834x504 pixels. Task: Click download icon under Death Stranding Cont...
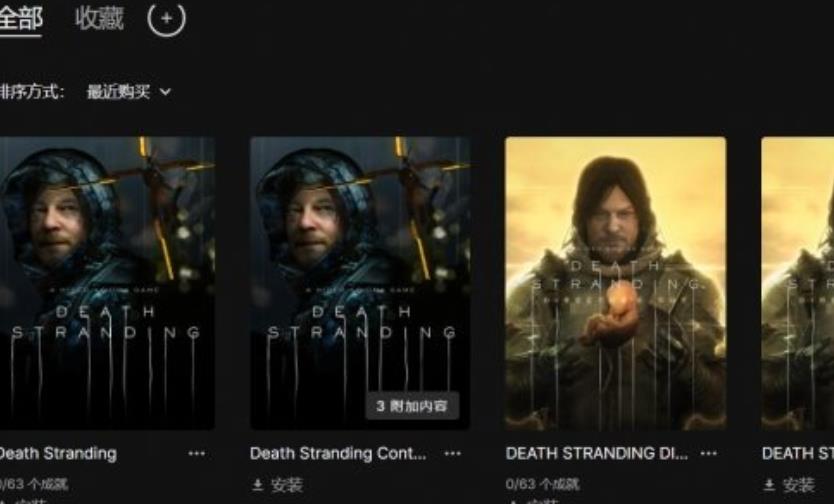click(x=257, y=484)
